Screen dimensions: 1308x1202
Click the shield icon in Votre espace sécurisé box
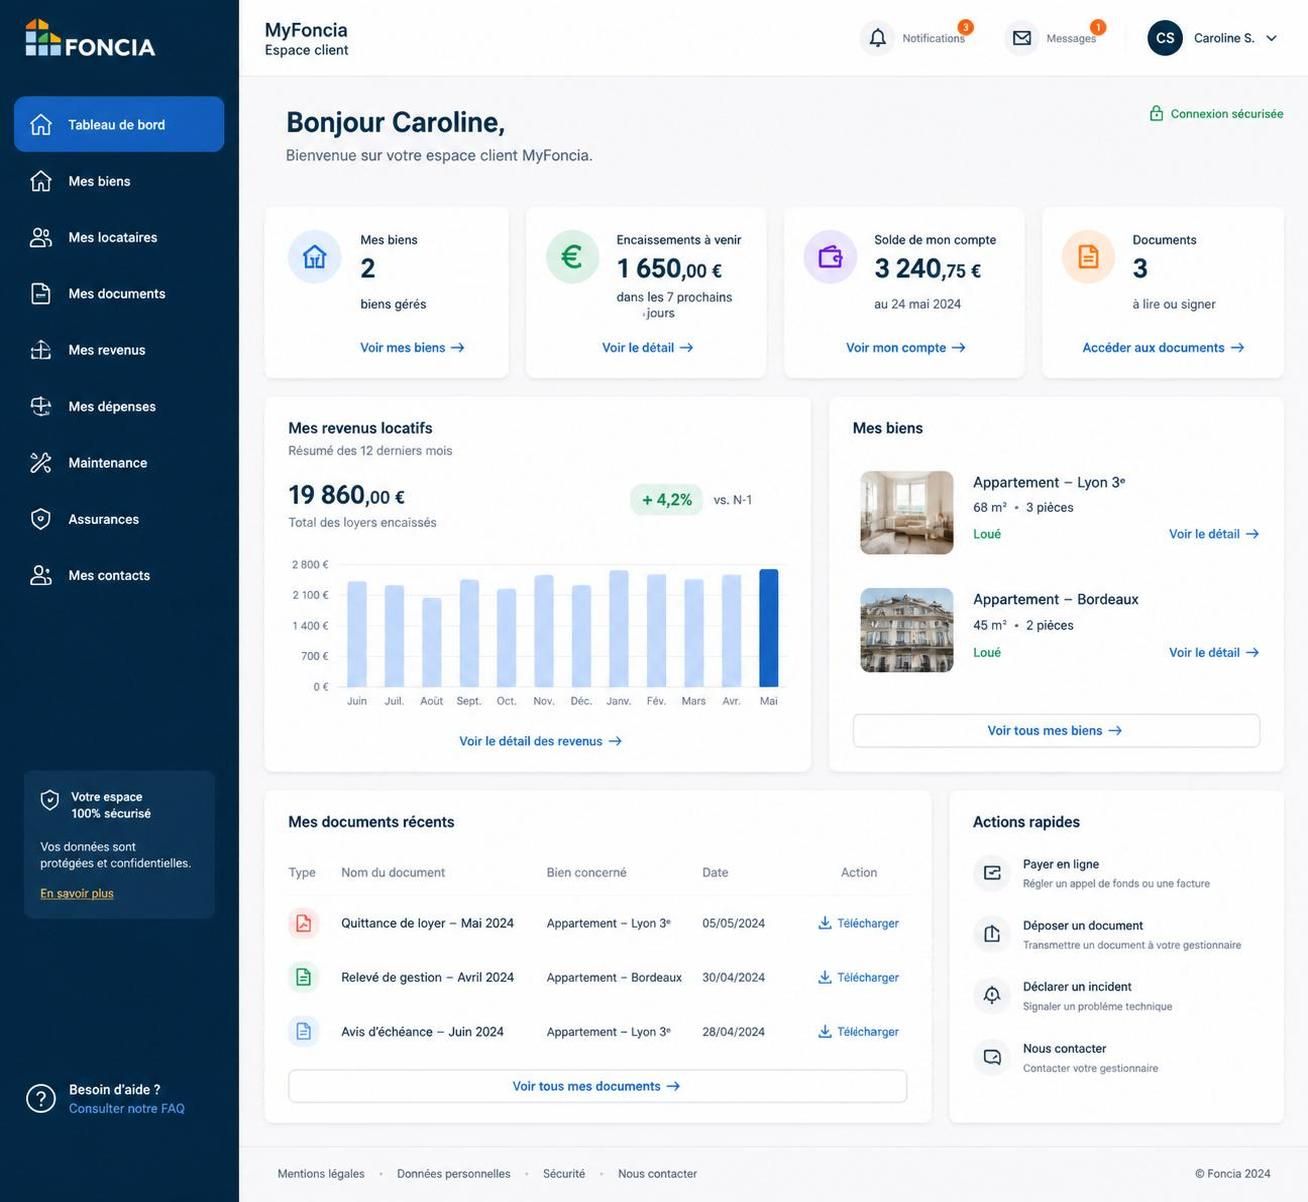50,800
